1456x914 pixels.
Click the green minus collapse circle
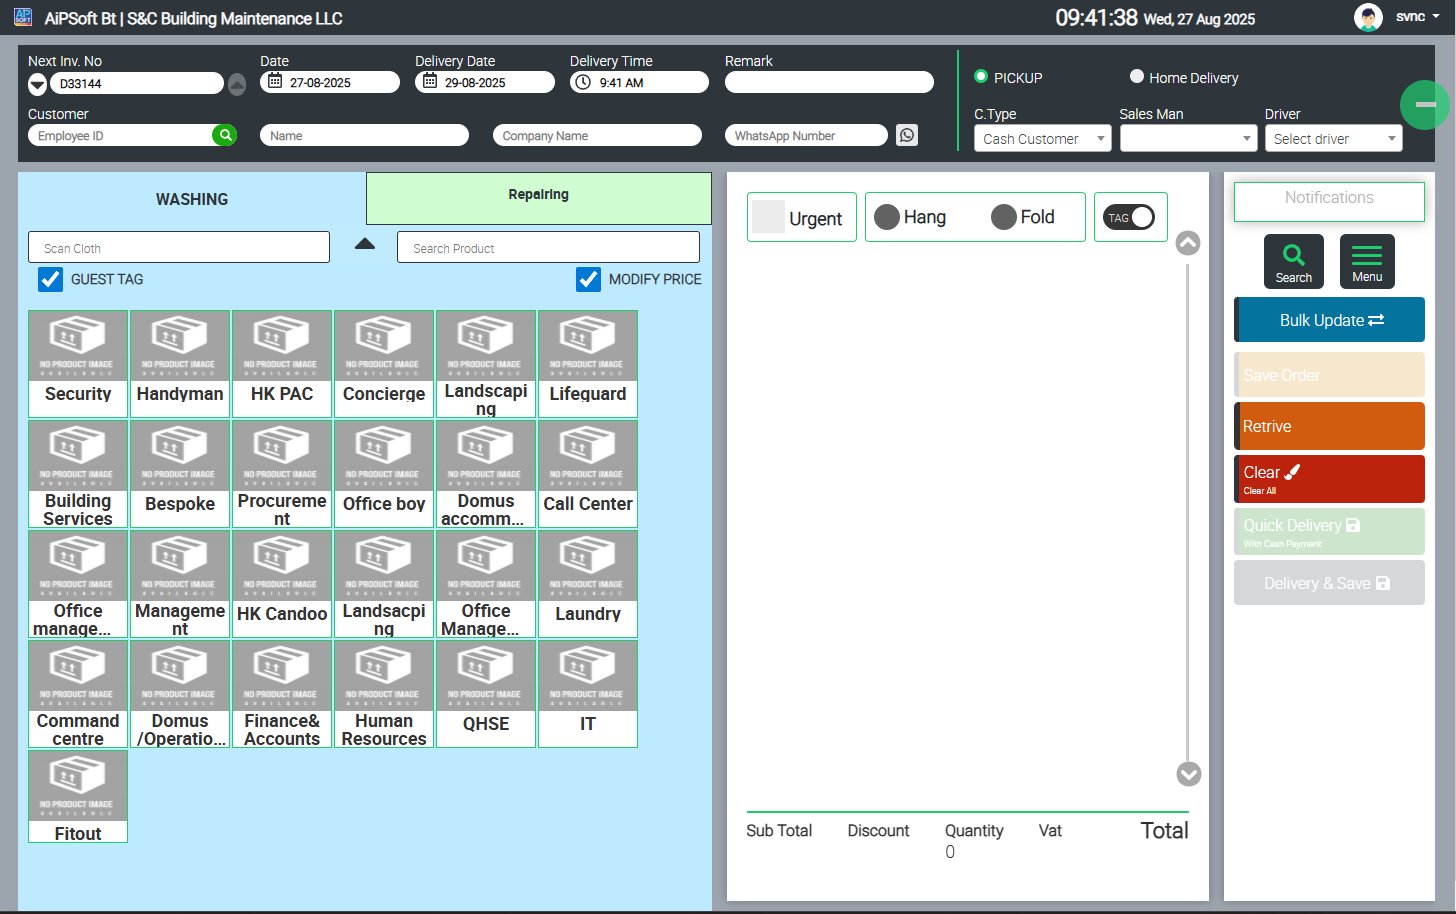click(1425, 104)
